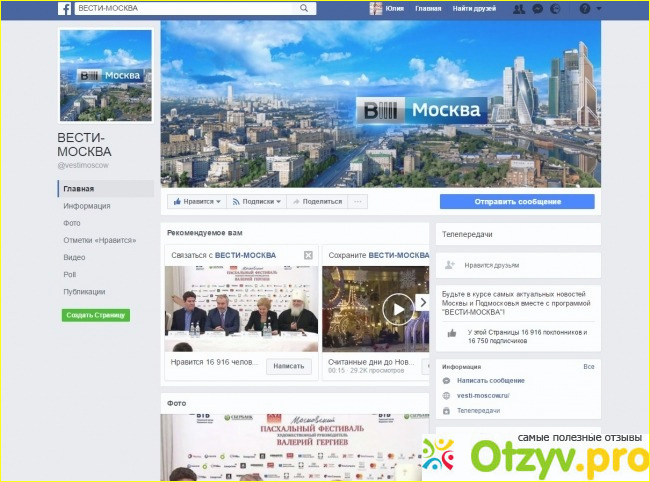Open the Информация sidebar tab
This screenshot has width=650, height=482.
tap(86, 206)
